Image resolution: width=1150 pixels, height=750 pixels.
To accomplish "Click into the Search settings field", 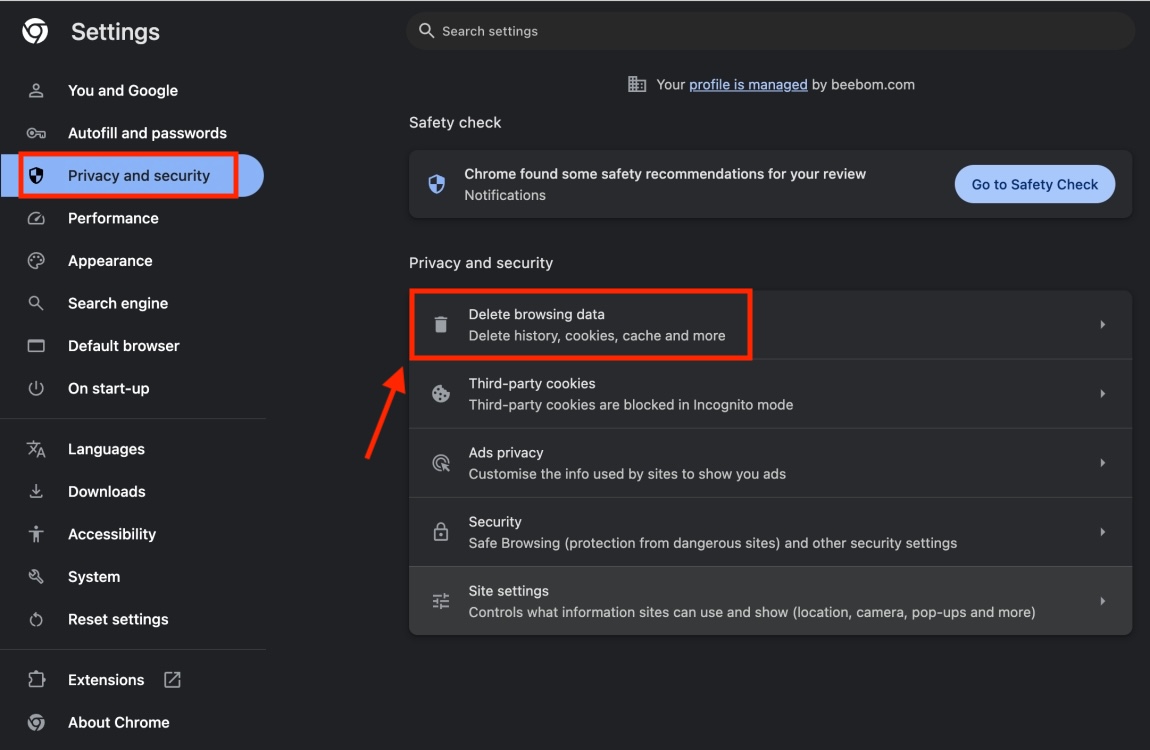I will [770, 31].
